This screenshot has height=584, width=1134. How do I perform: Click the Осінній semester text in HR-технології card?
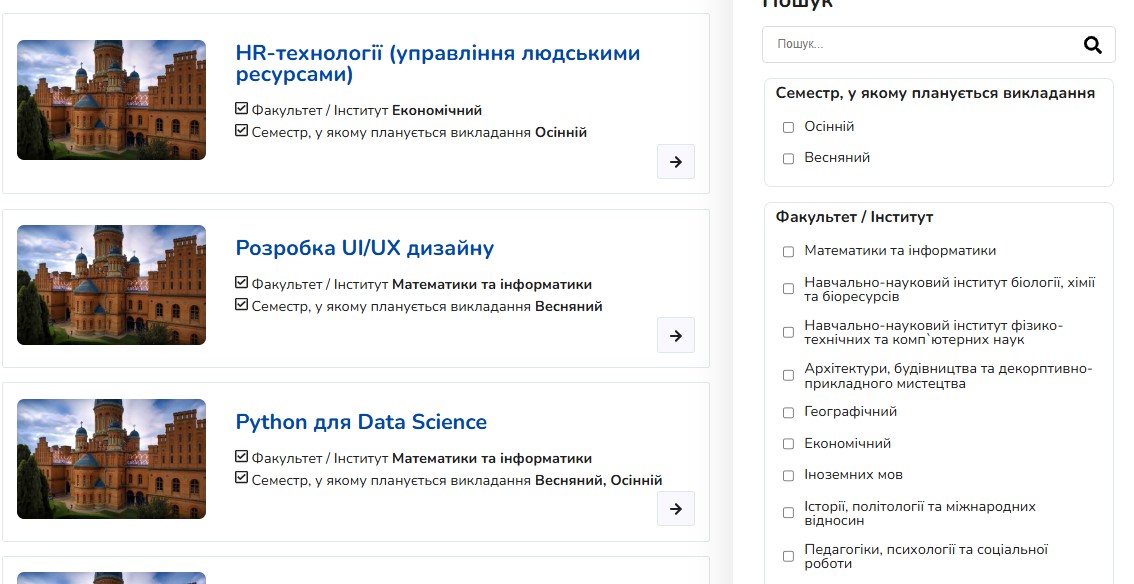click(x=561, y=132)
